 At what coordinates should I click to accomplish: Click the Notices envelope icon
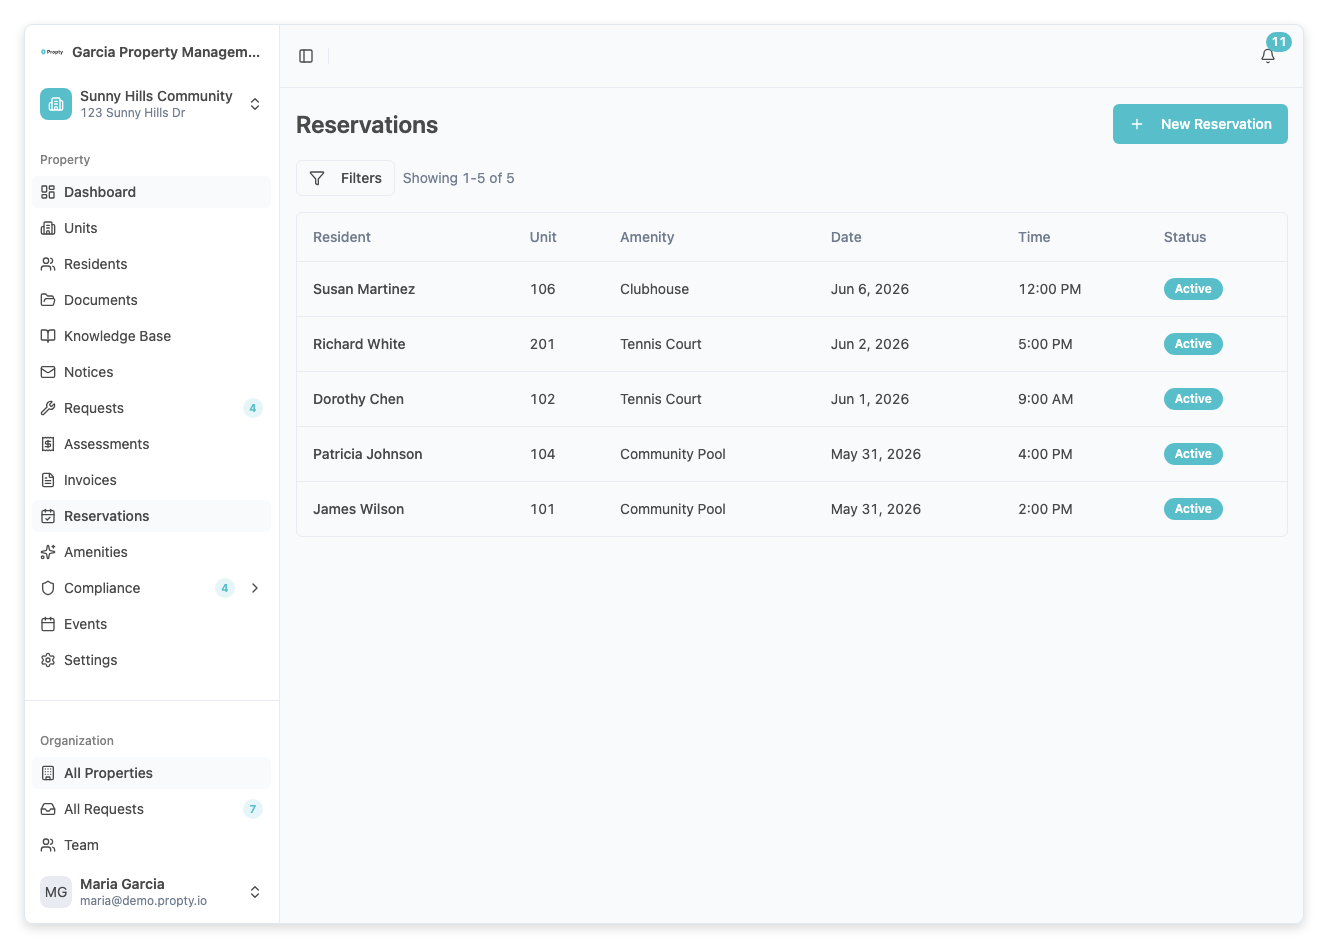pyautogui.click(x=48, y=372)
